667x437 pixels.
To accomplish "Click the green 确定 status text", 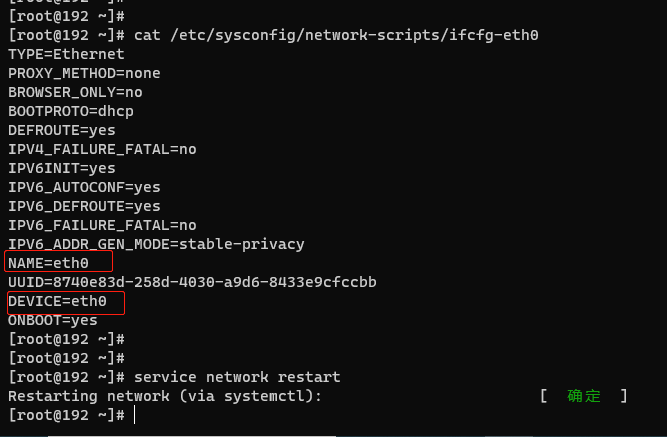I will (584, 396).
